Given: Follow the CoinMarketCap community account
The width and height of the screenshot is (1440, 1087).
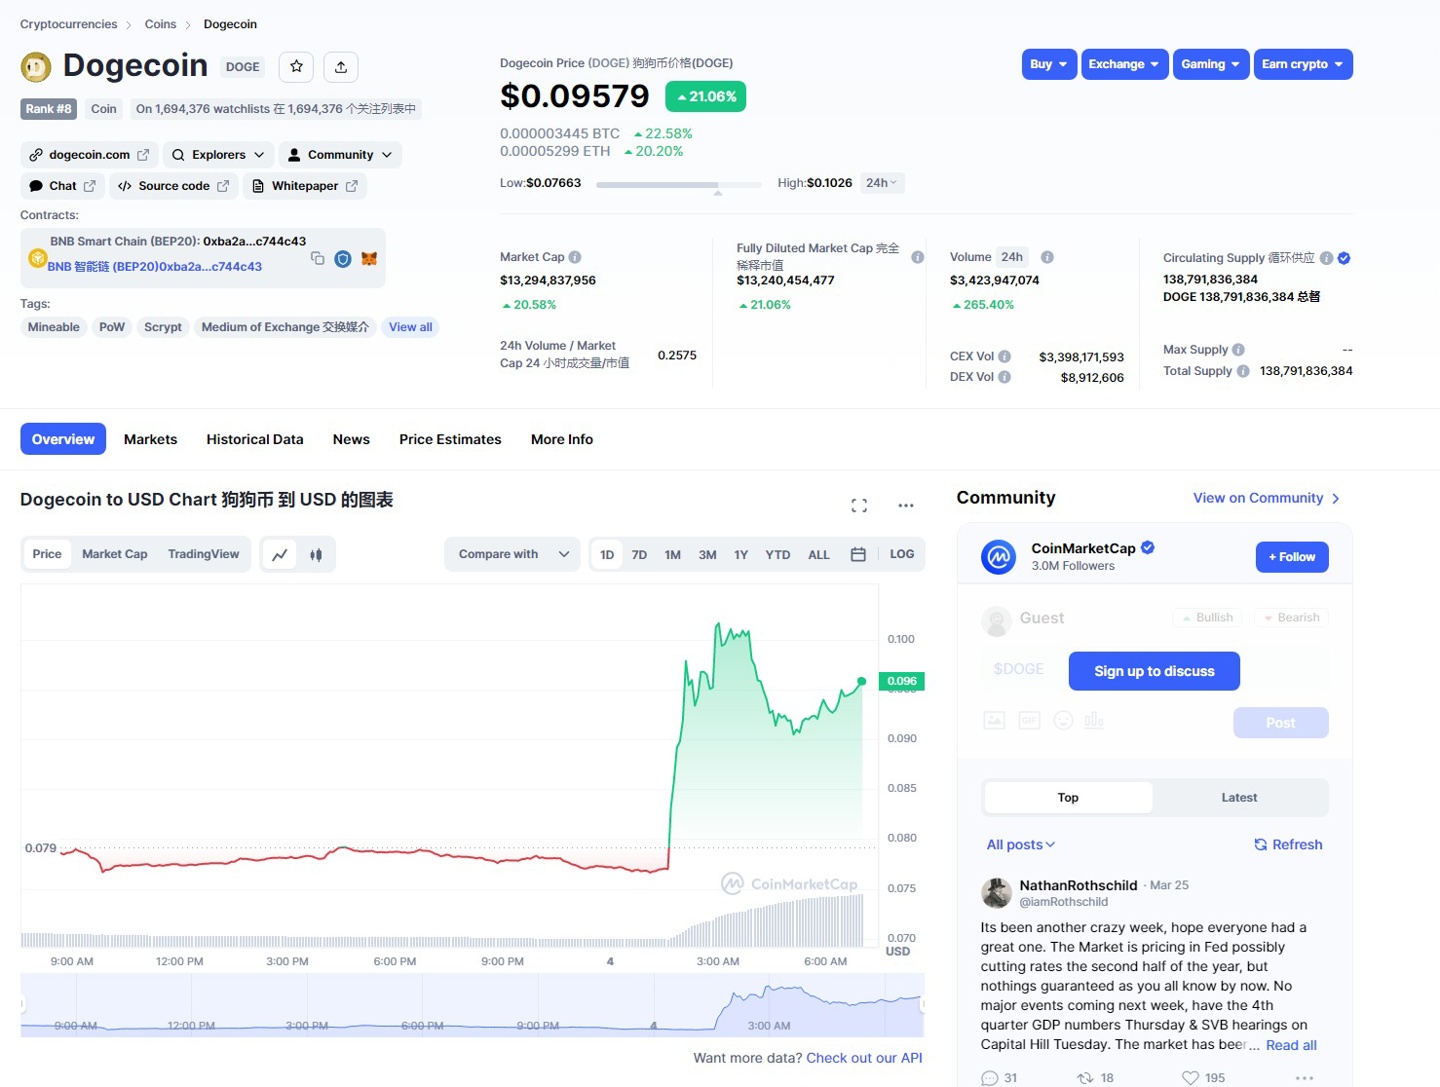Looking at the screenshot, I should (1291, 557).
